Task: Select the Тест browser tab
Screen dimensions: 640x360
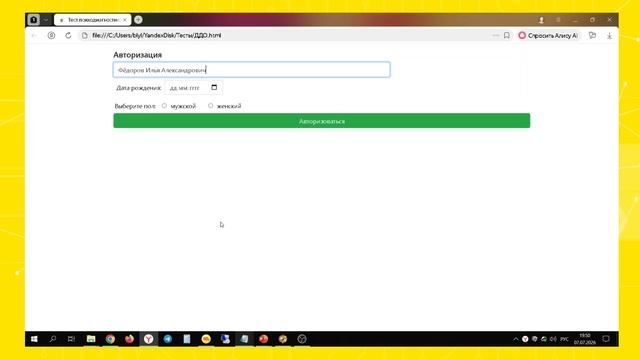Action: (x=93, y=20)
